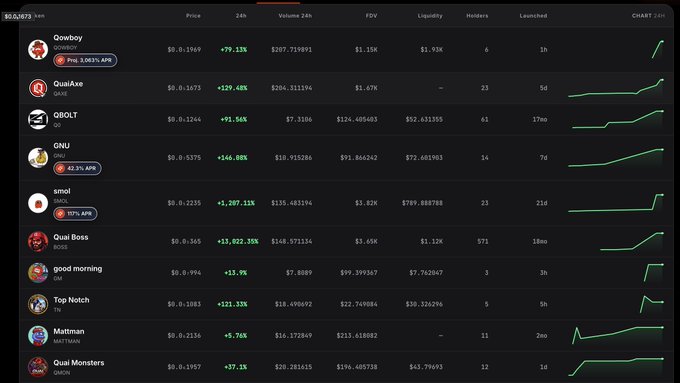Click the +13,022.35% change for Quai Boss
Image resolution: width=680 pixels, height=383 pixels.
[x=238, y=241]
